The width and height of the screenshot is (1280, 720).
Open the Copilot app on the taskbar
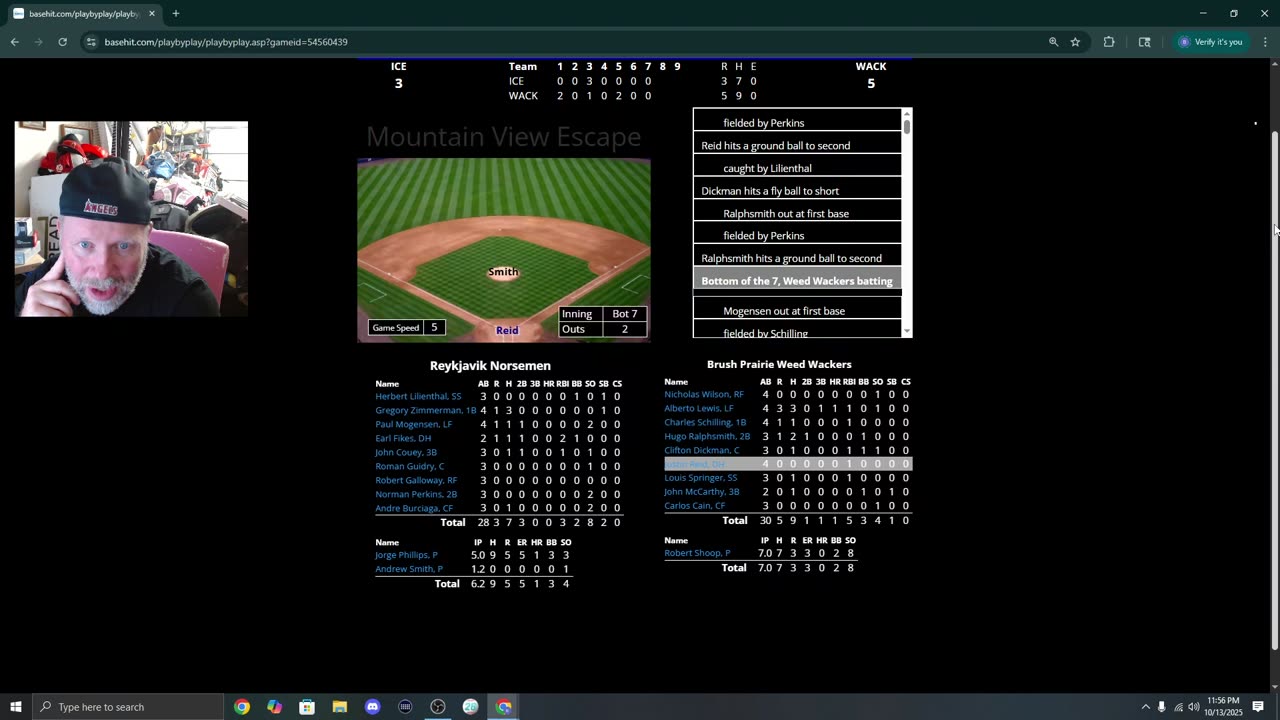[x=275, y=707]
